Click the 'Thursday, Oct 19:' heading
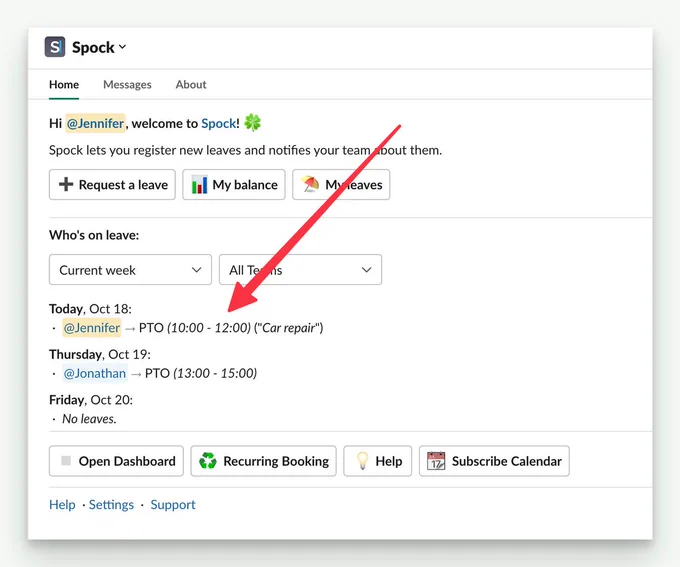The width and height of the screenshot is (680, 567). point(100,354)
